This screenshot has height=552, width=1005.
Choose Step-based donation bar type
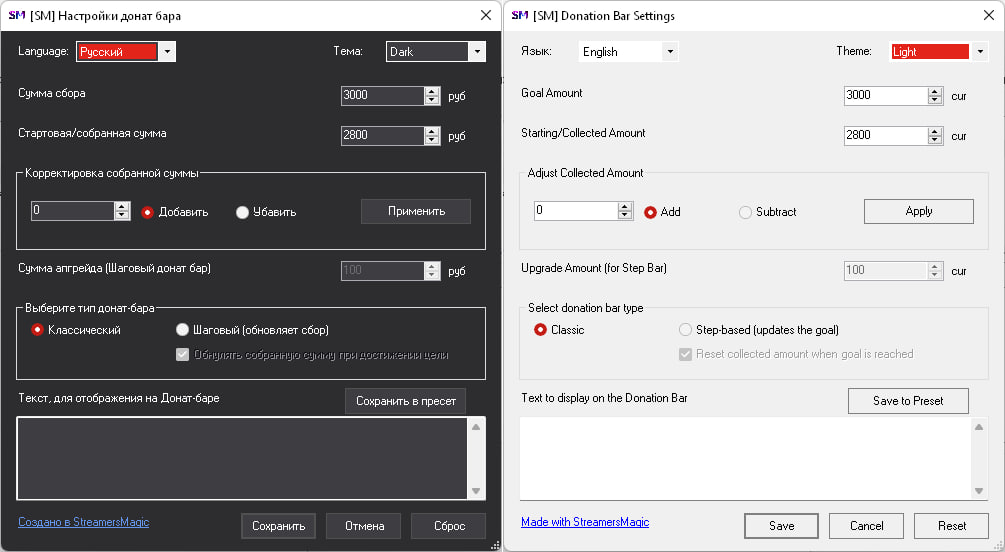[686, 330]
